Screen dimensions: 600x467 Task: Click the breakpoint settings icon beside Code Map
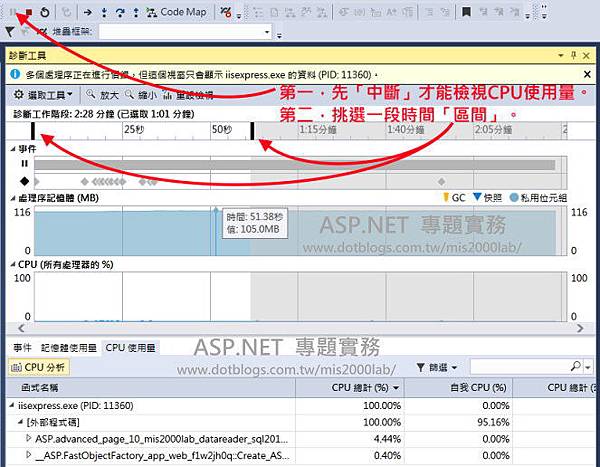226,13
